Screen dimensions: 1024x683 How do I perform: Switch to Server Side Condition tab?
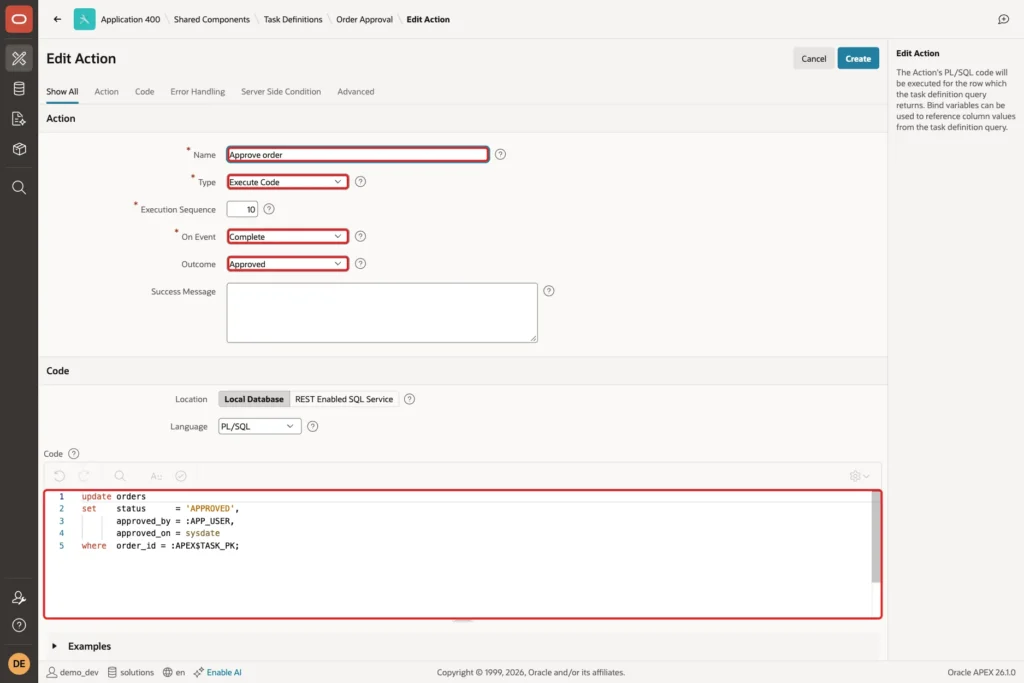click(281, 91)
